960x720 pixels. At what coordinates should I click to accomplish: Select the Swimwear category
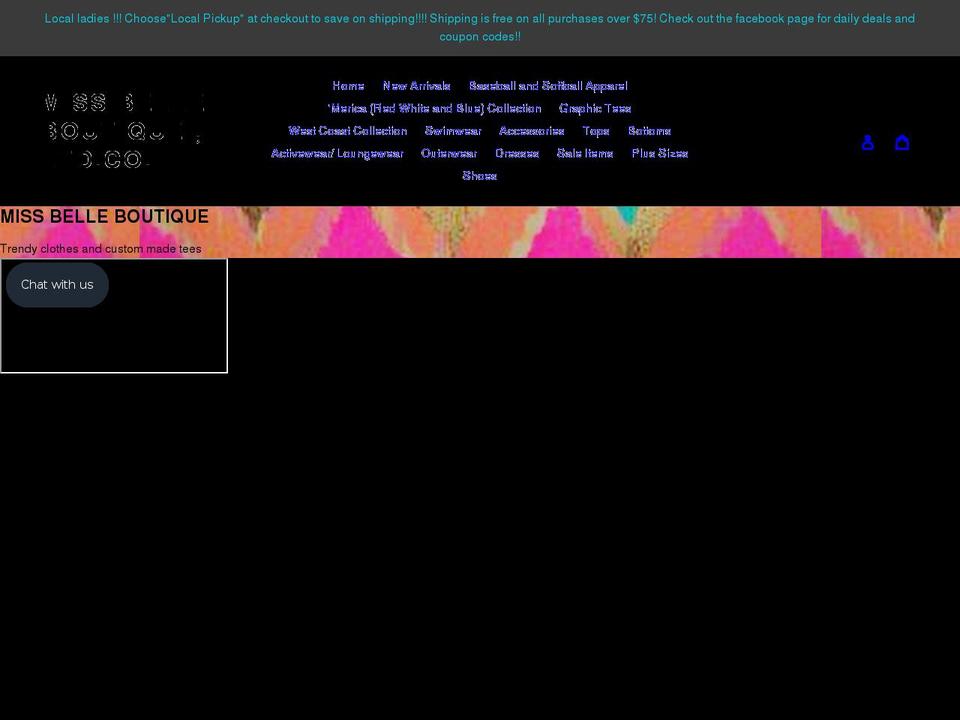pos(453,131)
